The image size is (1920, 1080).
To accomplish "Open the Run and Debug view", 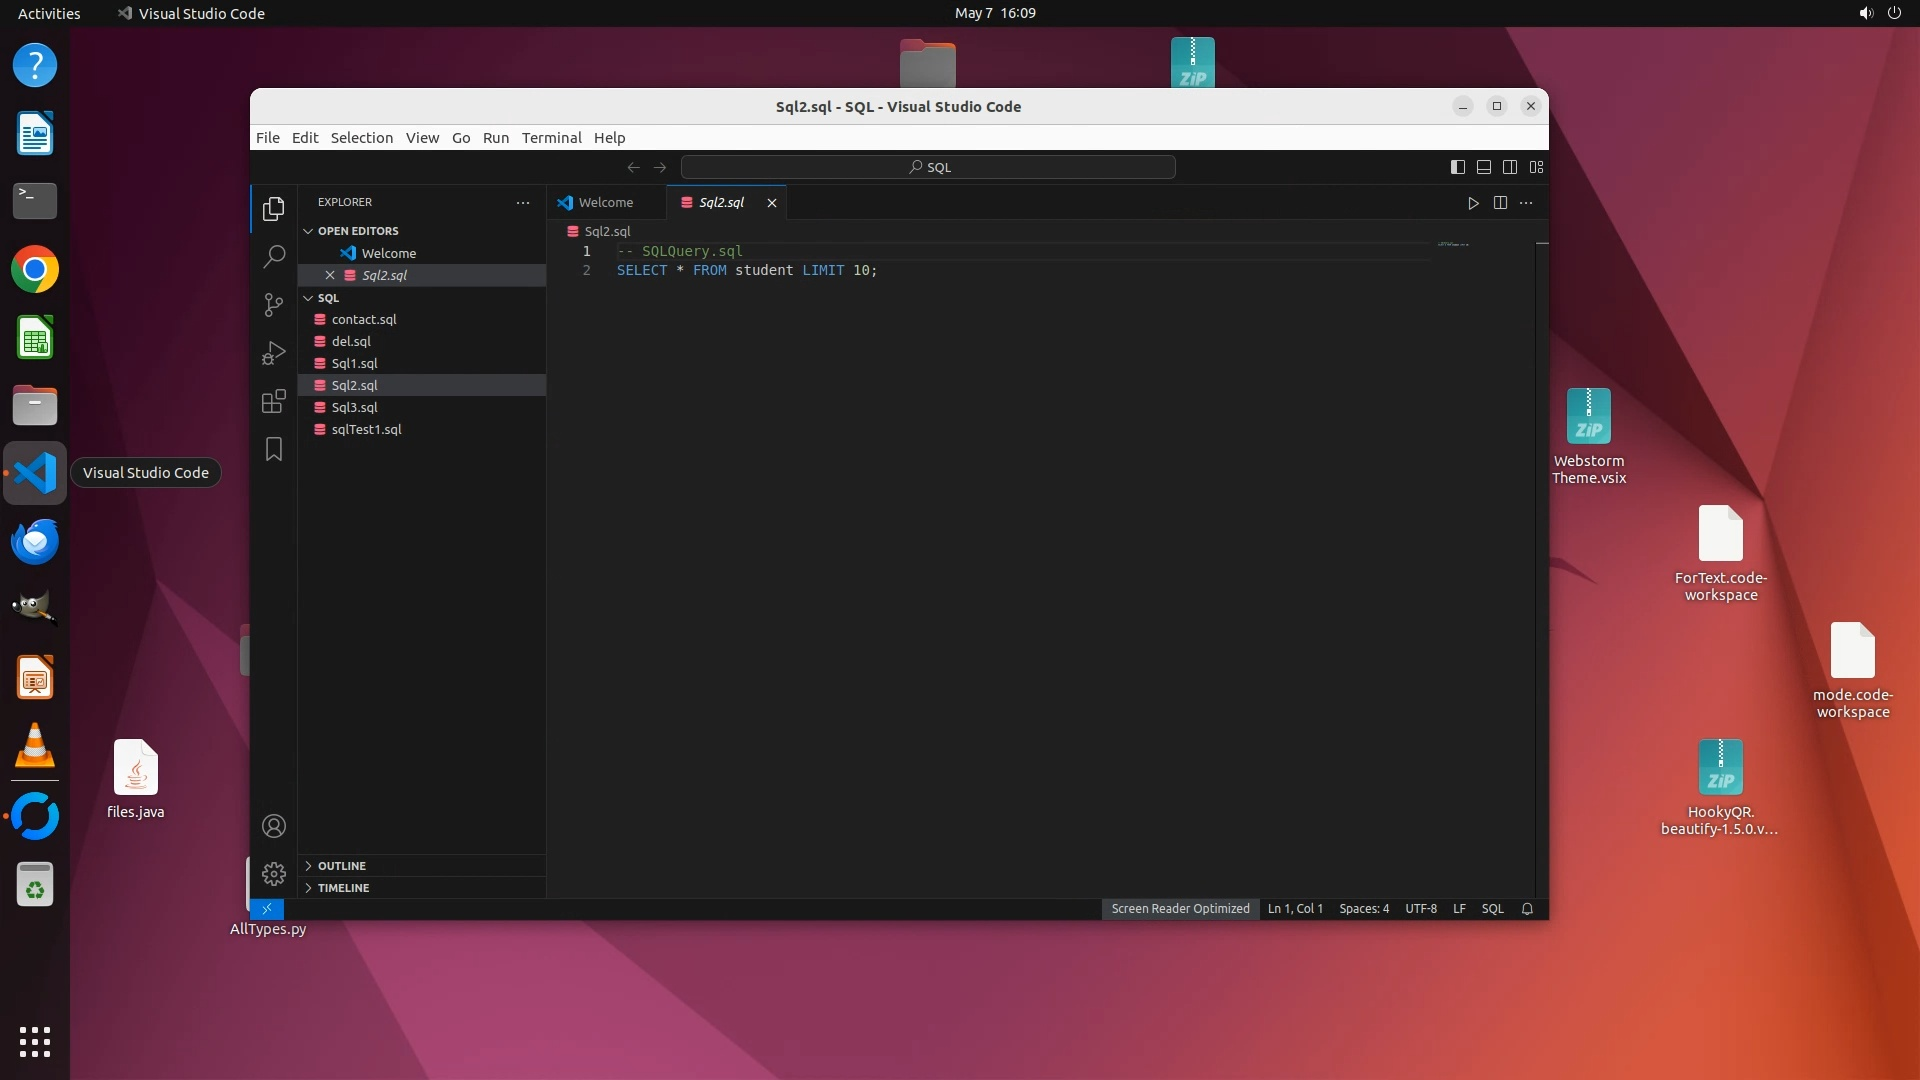I will 273,353.
